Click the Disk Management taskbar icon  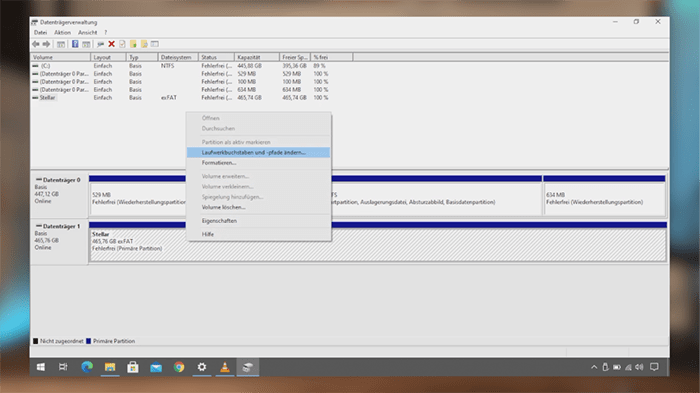coord(248,367)
